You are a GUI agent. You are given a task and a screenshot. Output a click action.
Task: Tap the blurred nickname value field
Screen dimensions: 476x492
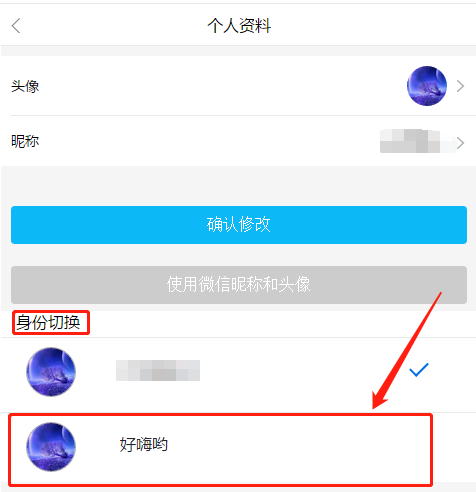417,141
